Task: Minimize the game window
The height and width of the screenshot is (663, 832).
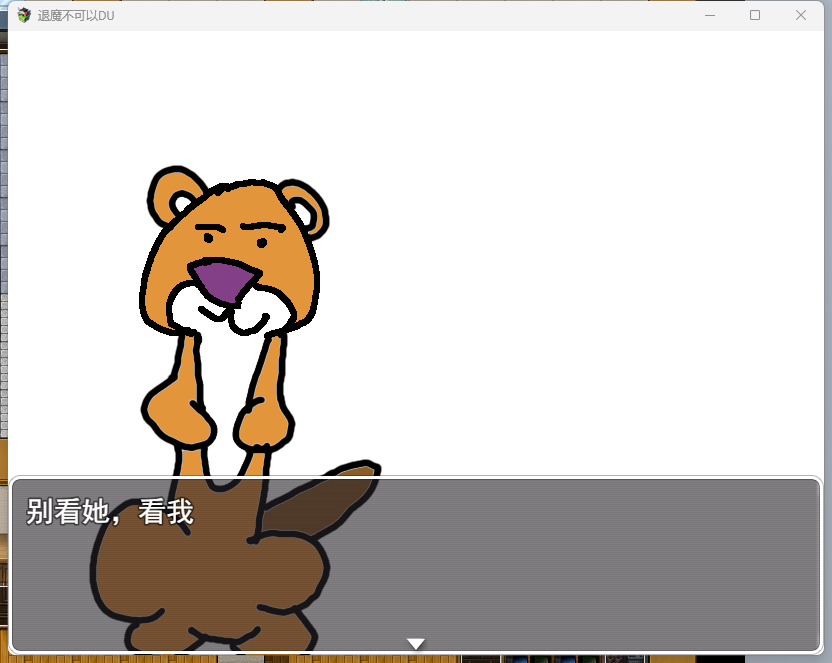Action: pos(709,15)
